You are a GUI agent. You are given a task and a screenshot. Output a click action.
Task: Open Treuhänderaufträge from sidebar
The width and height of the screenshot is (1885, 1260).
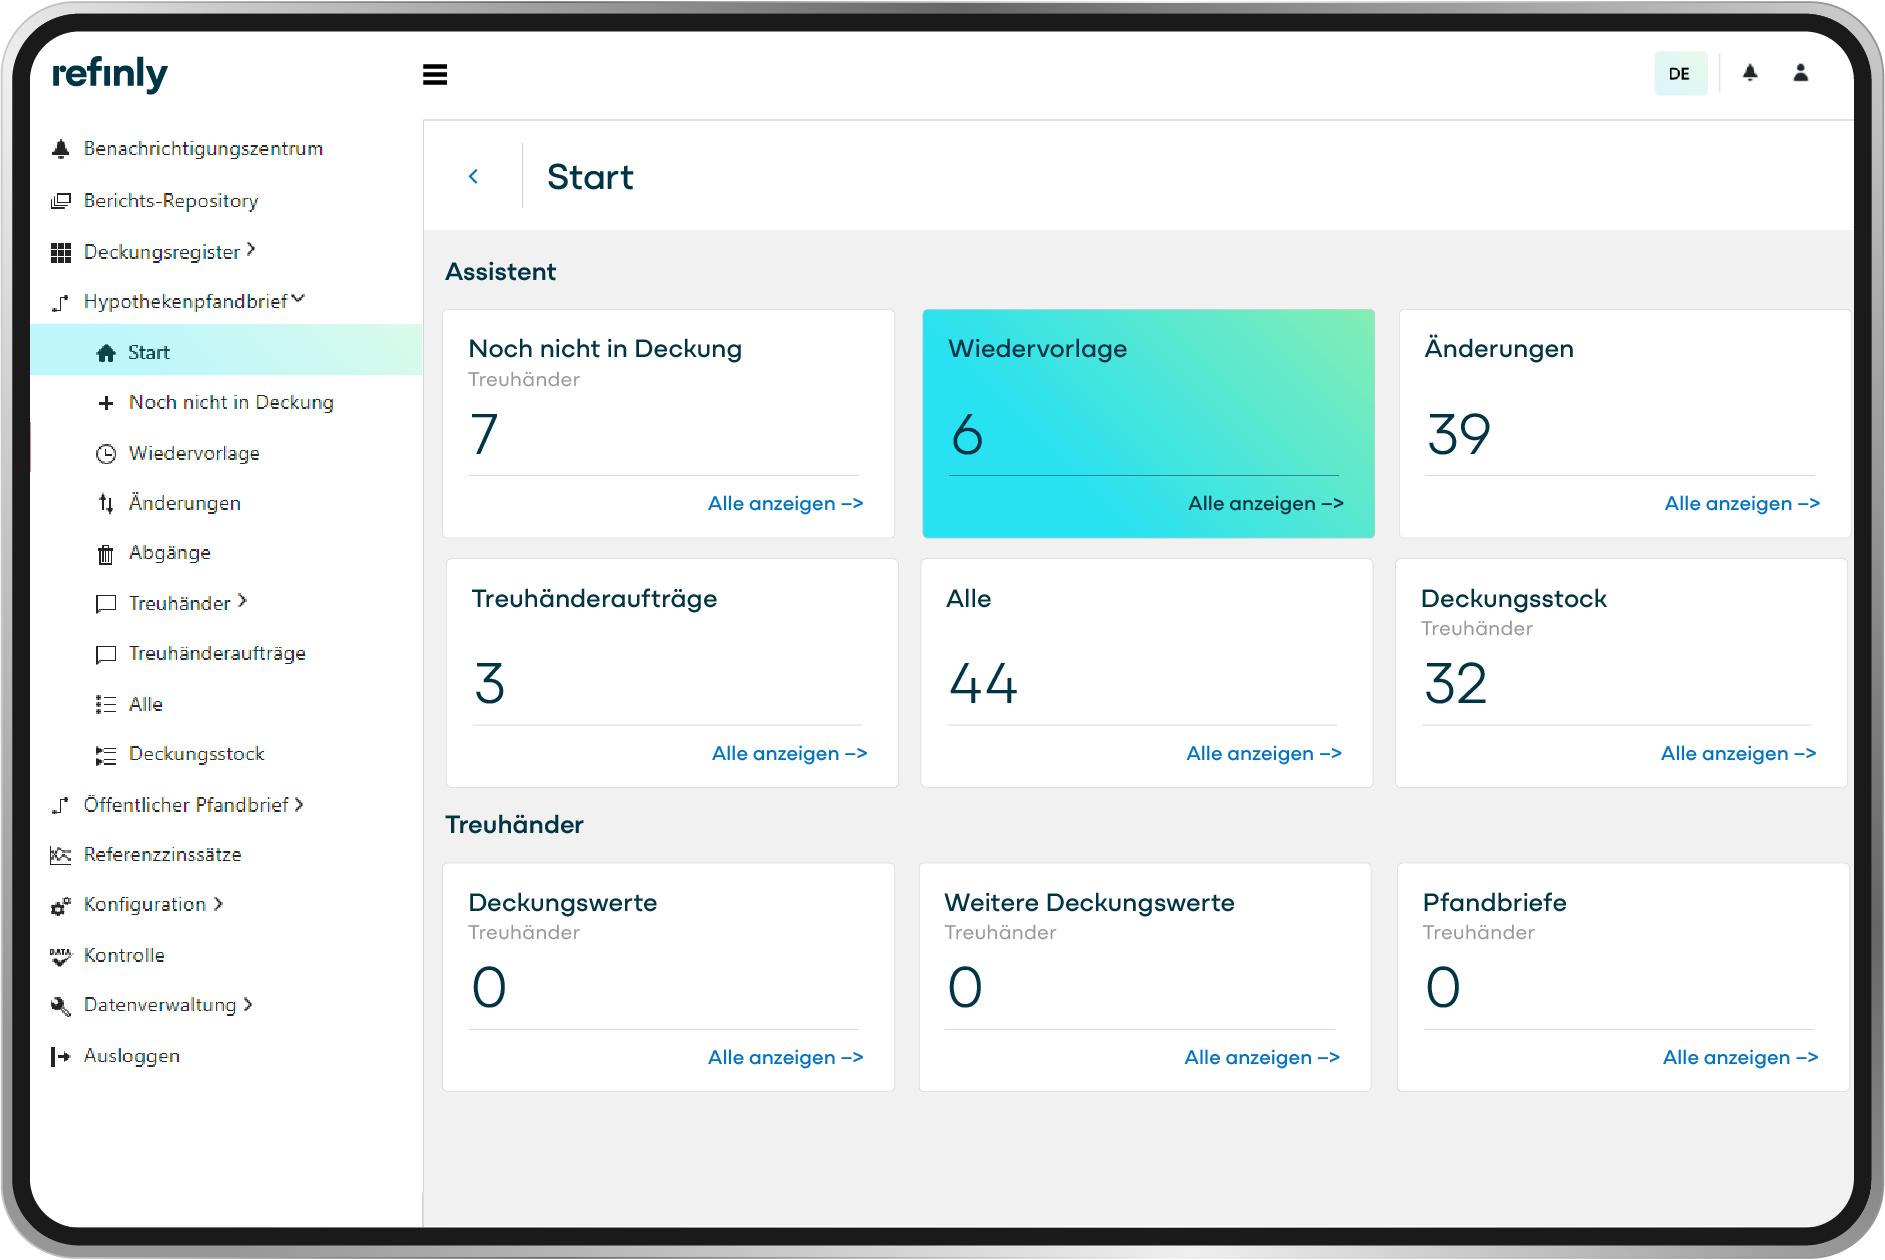tap(217, 653)
